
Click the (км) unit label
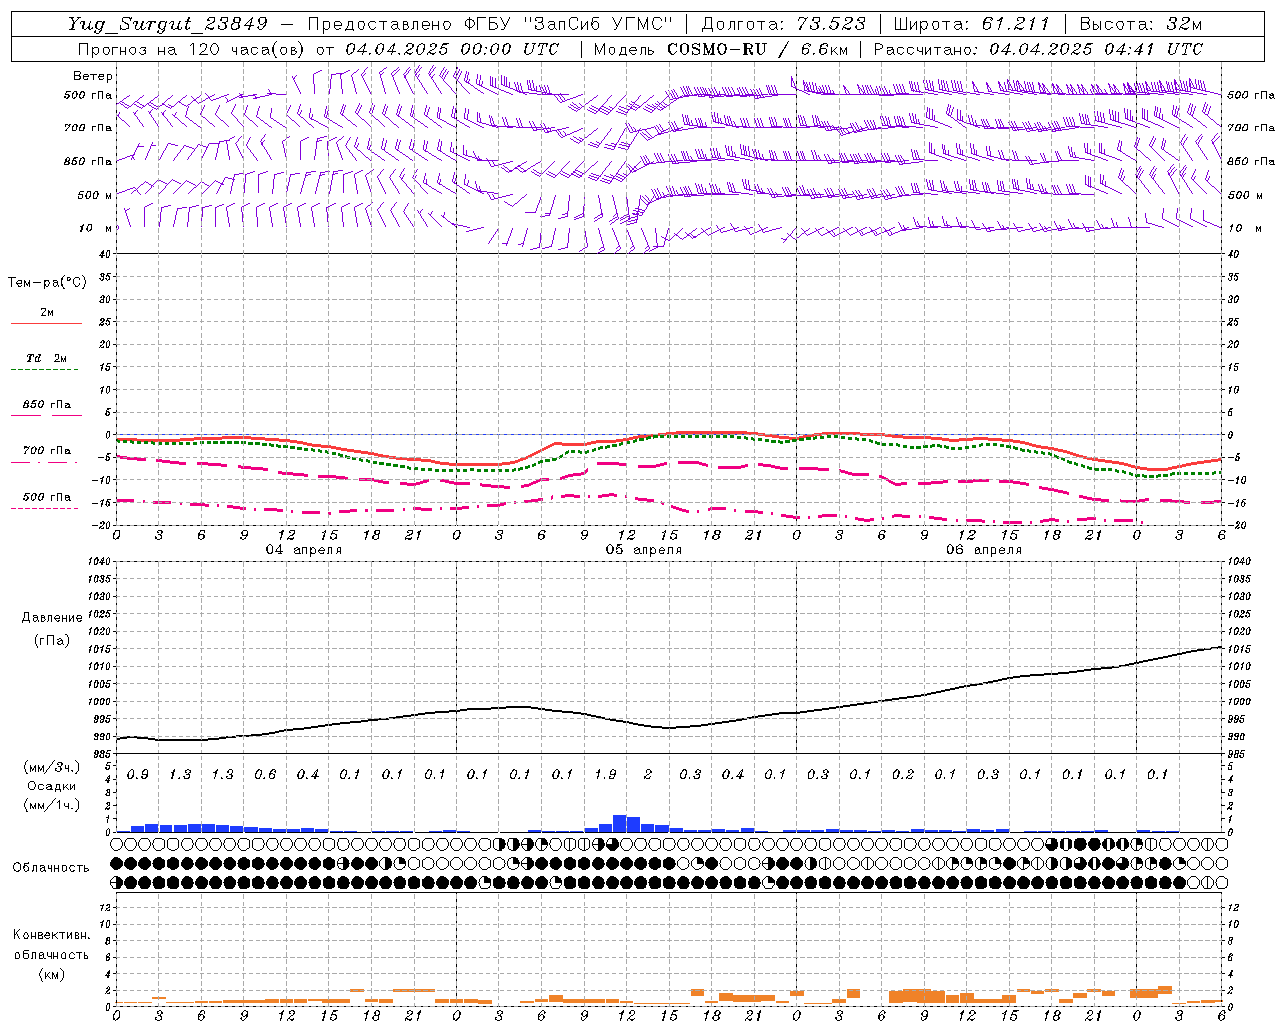[51, 973]
